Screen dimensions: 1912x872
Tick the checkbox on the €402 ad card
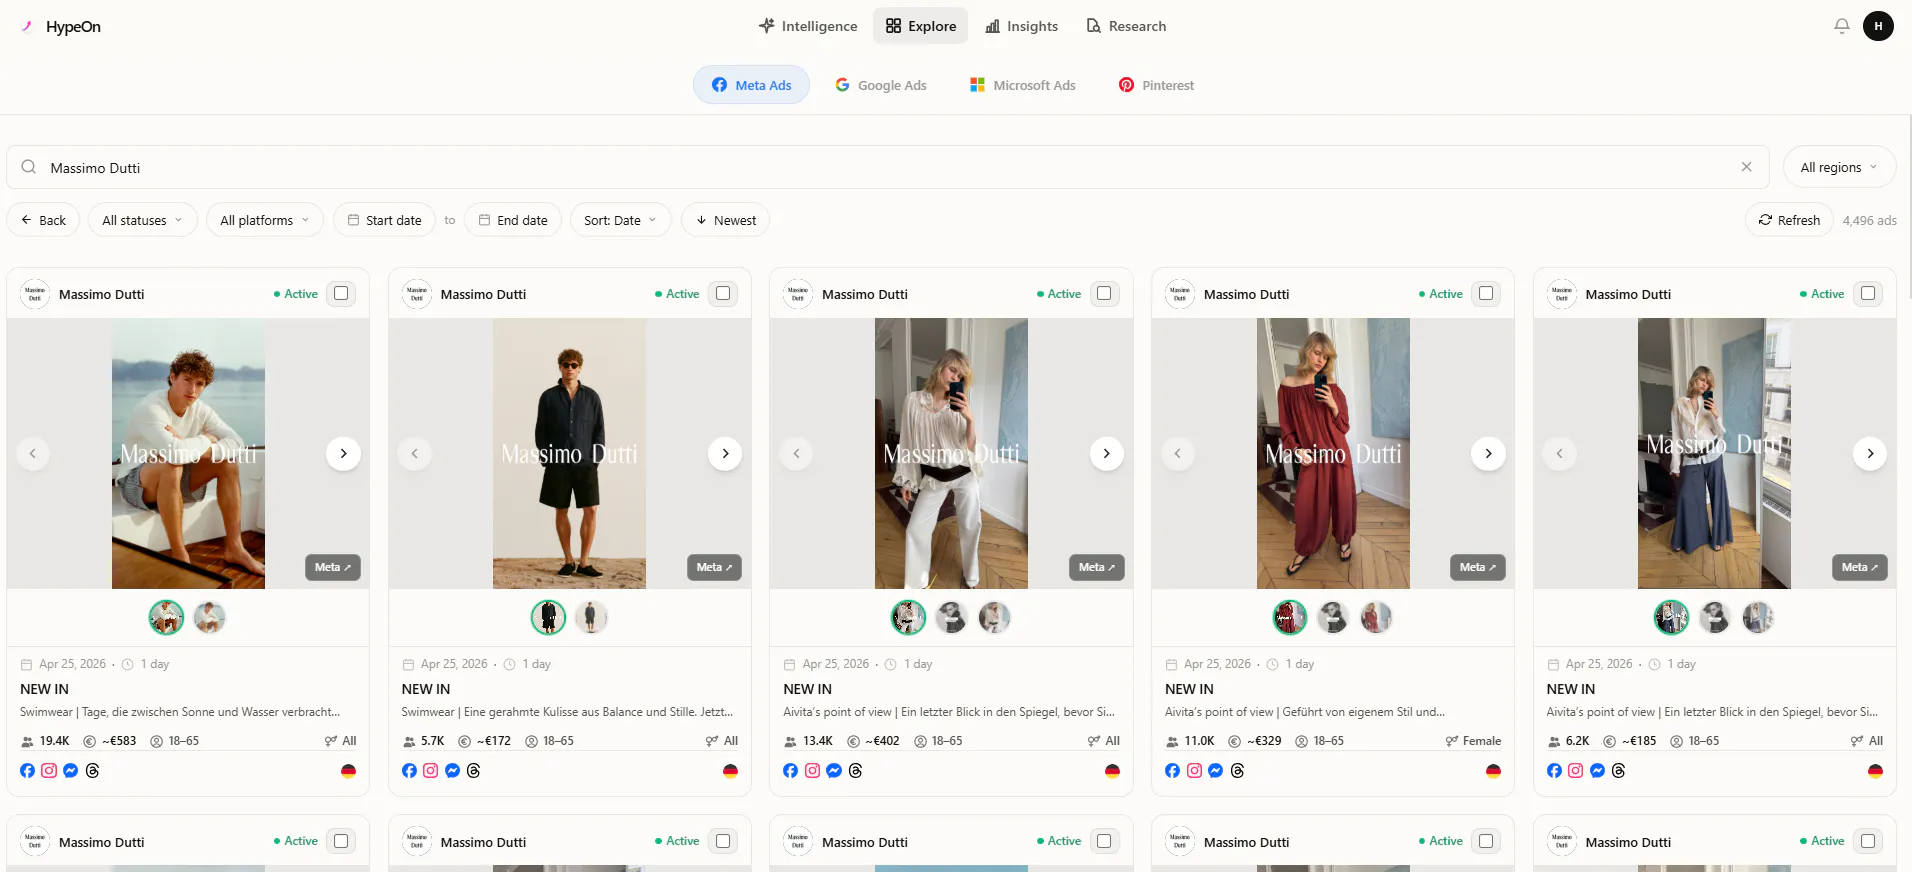pyautogui.click(x=1104, y=294)
